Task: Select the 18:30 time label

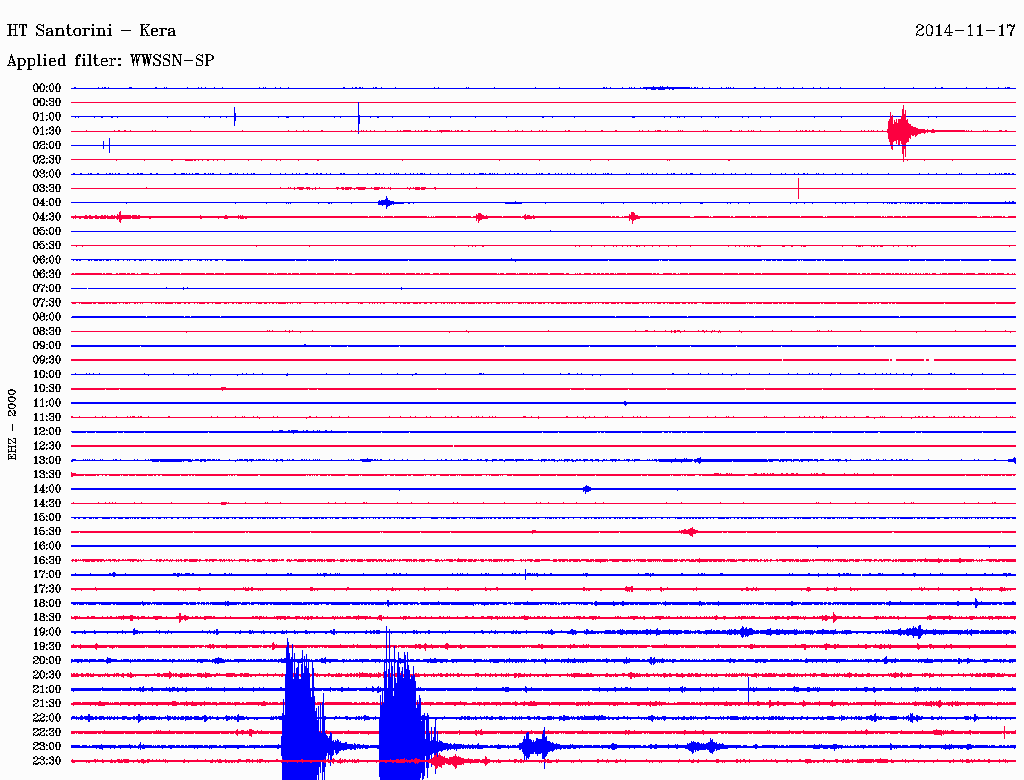Action: (x=47, y=617)
